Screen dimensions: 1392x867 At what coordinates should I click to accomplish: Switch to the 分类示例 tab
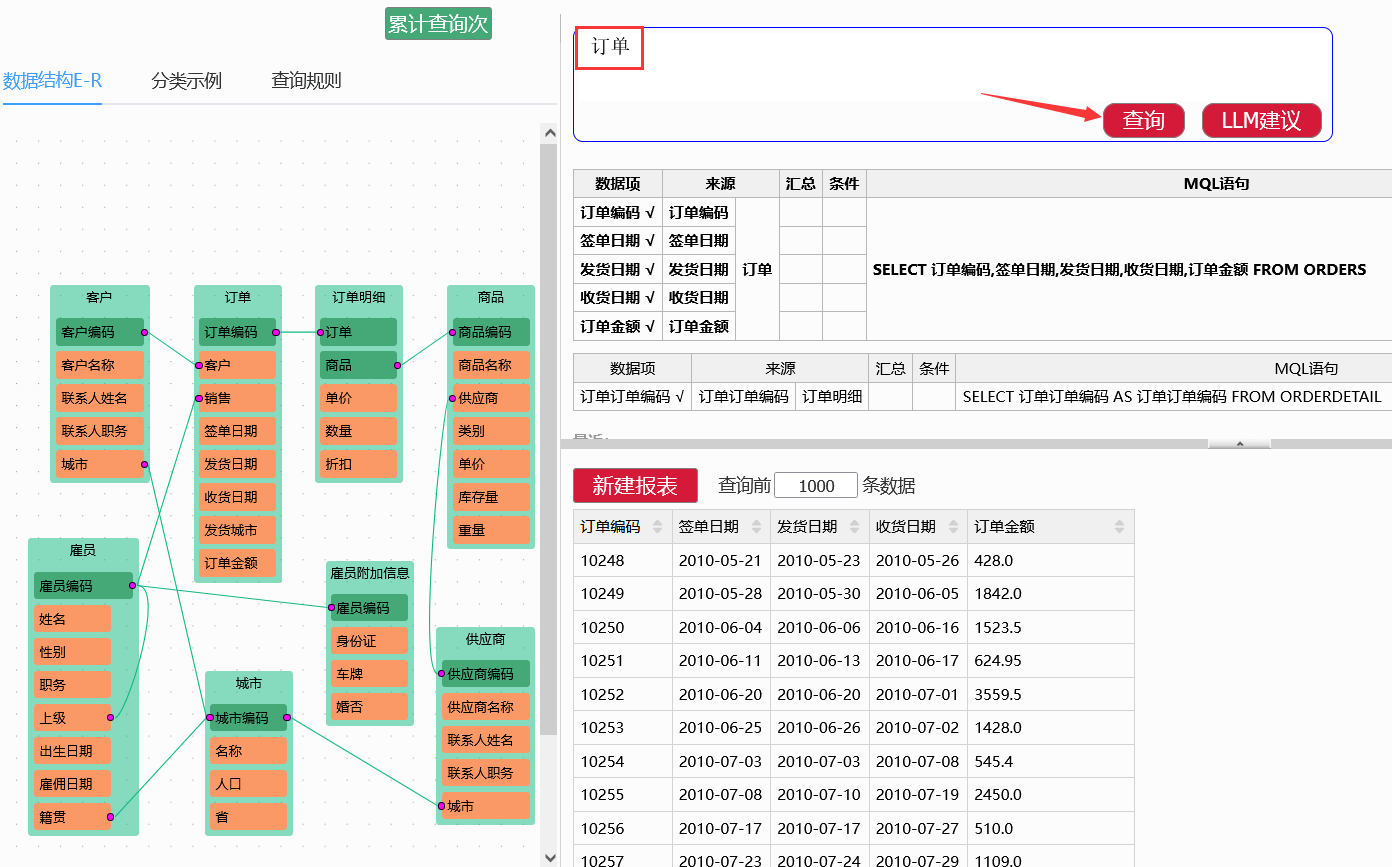tap(186, 81)
